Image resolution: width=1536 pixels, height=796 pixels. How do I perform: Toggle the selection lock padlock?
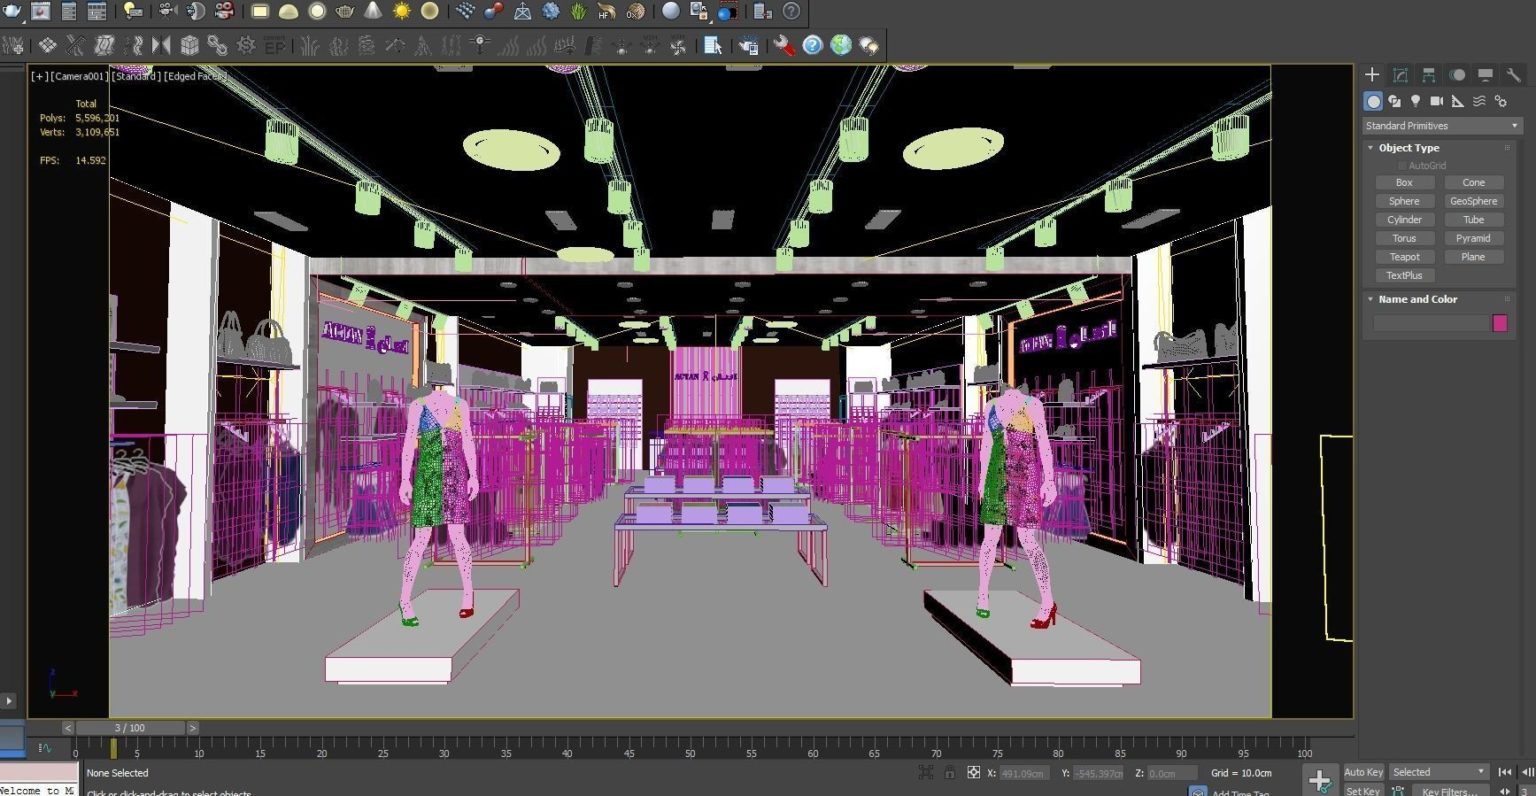point(948,772)
